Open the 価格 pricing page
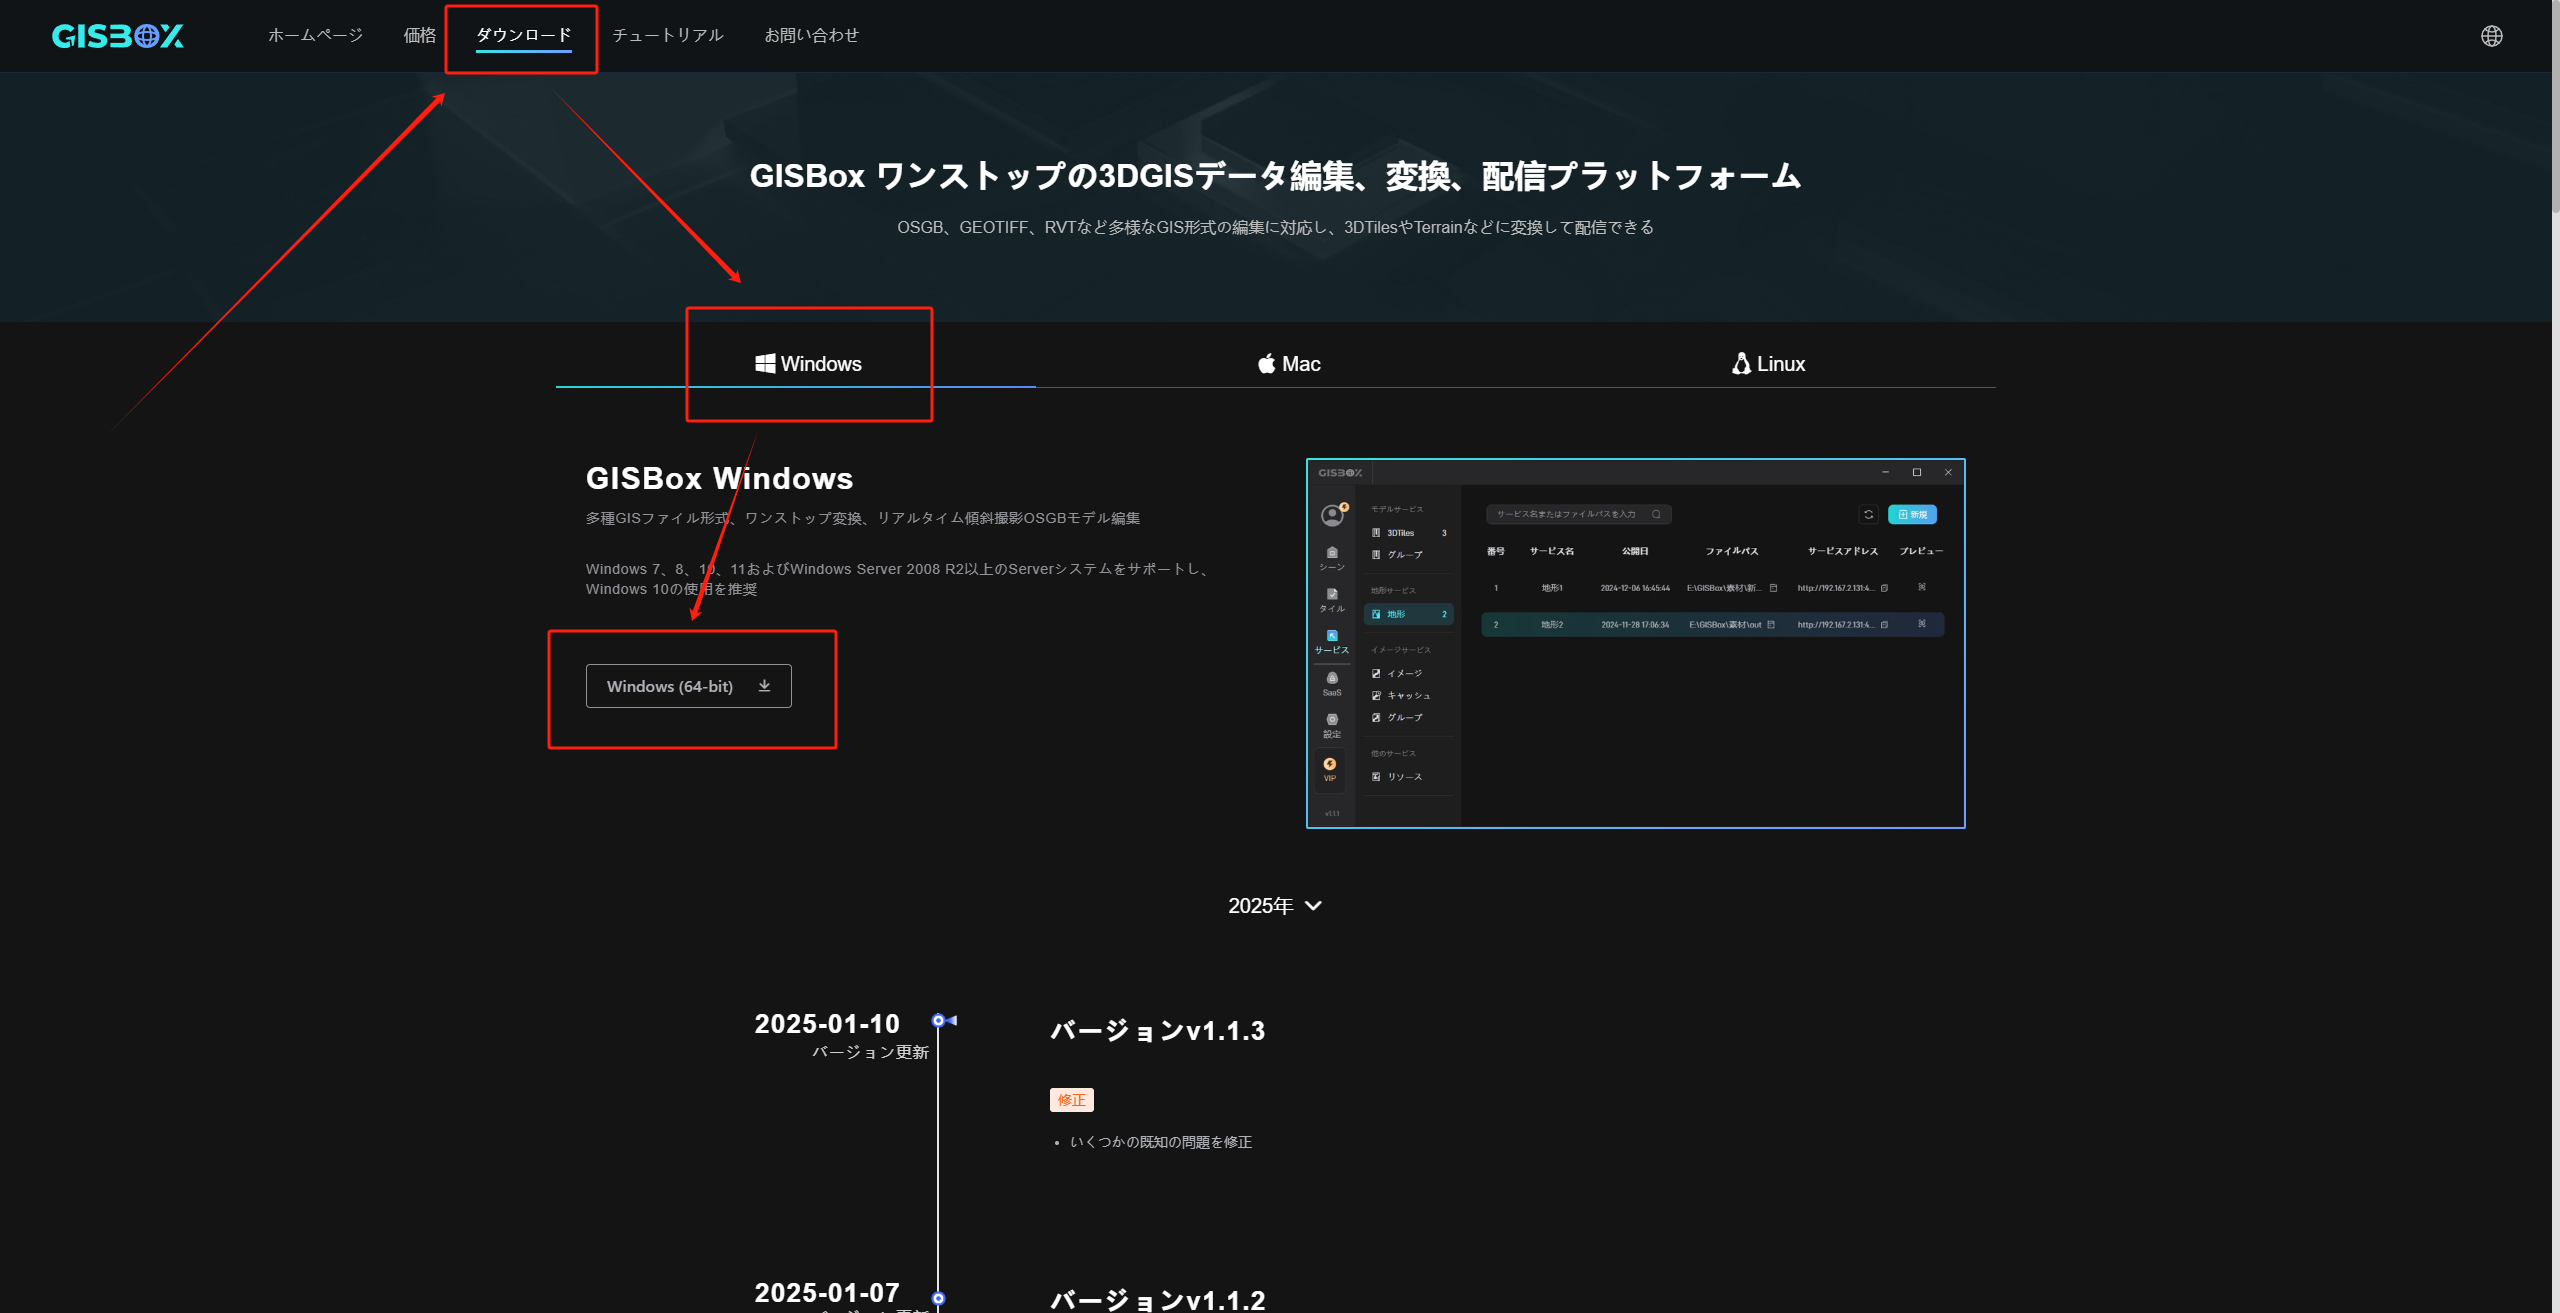Screen dimensions: 2560x1313 click(420, 35)
